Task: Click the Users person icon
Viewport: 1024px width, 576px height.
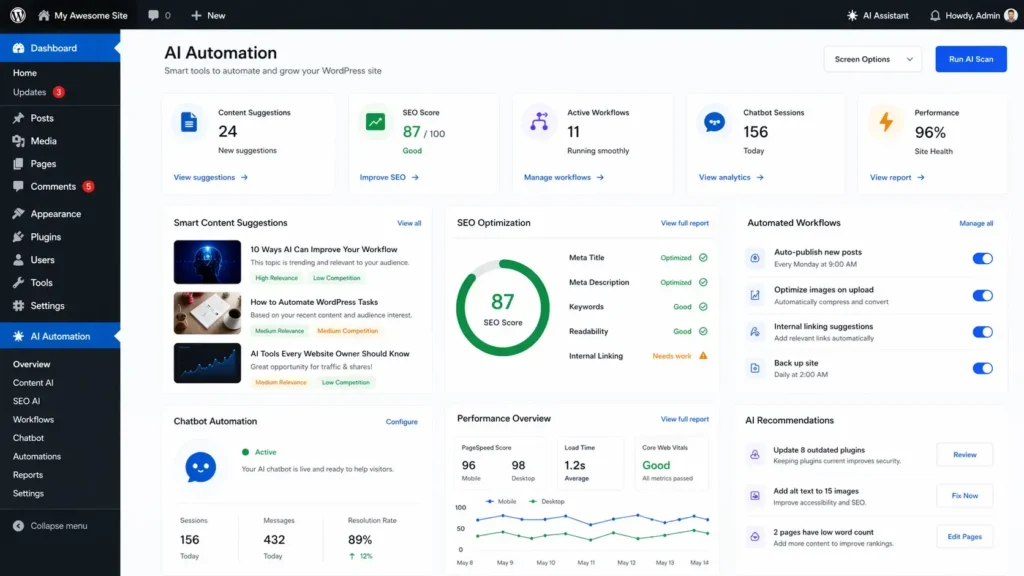Action: [18, 260]
